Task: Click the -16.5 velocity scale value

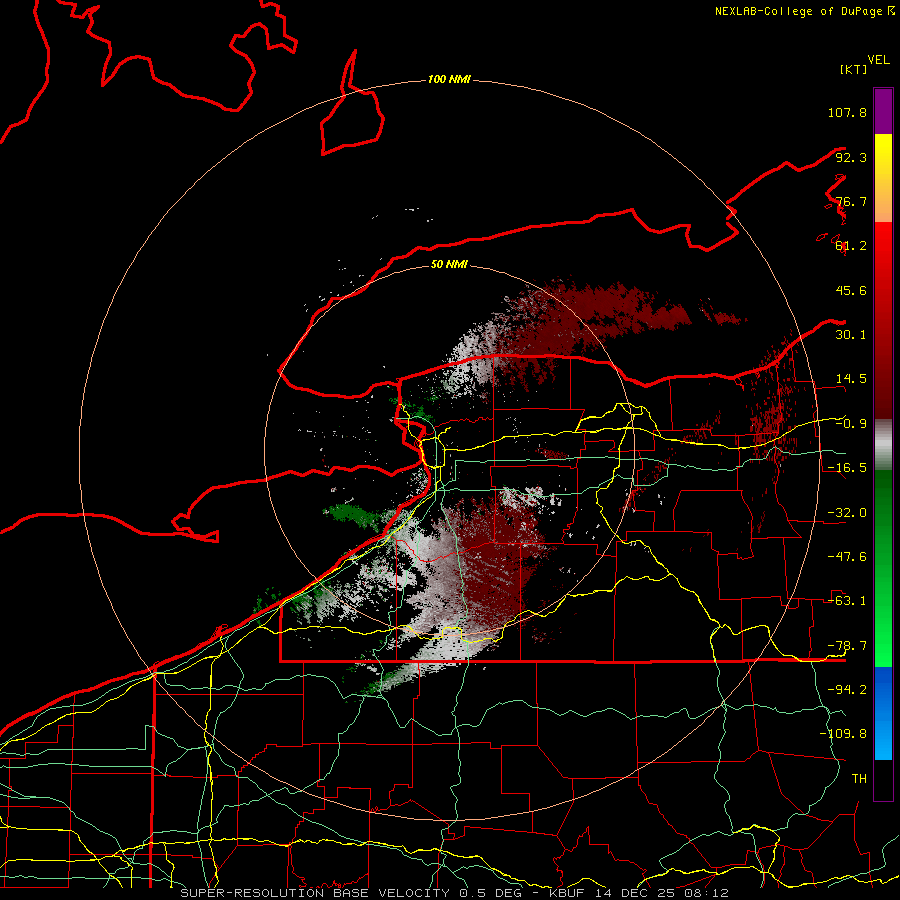Action: point(847,468)
